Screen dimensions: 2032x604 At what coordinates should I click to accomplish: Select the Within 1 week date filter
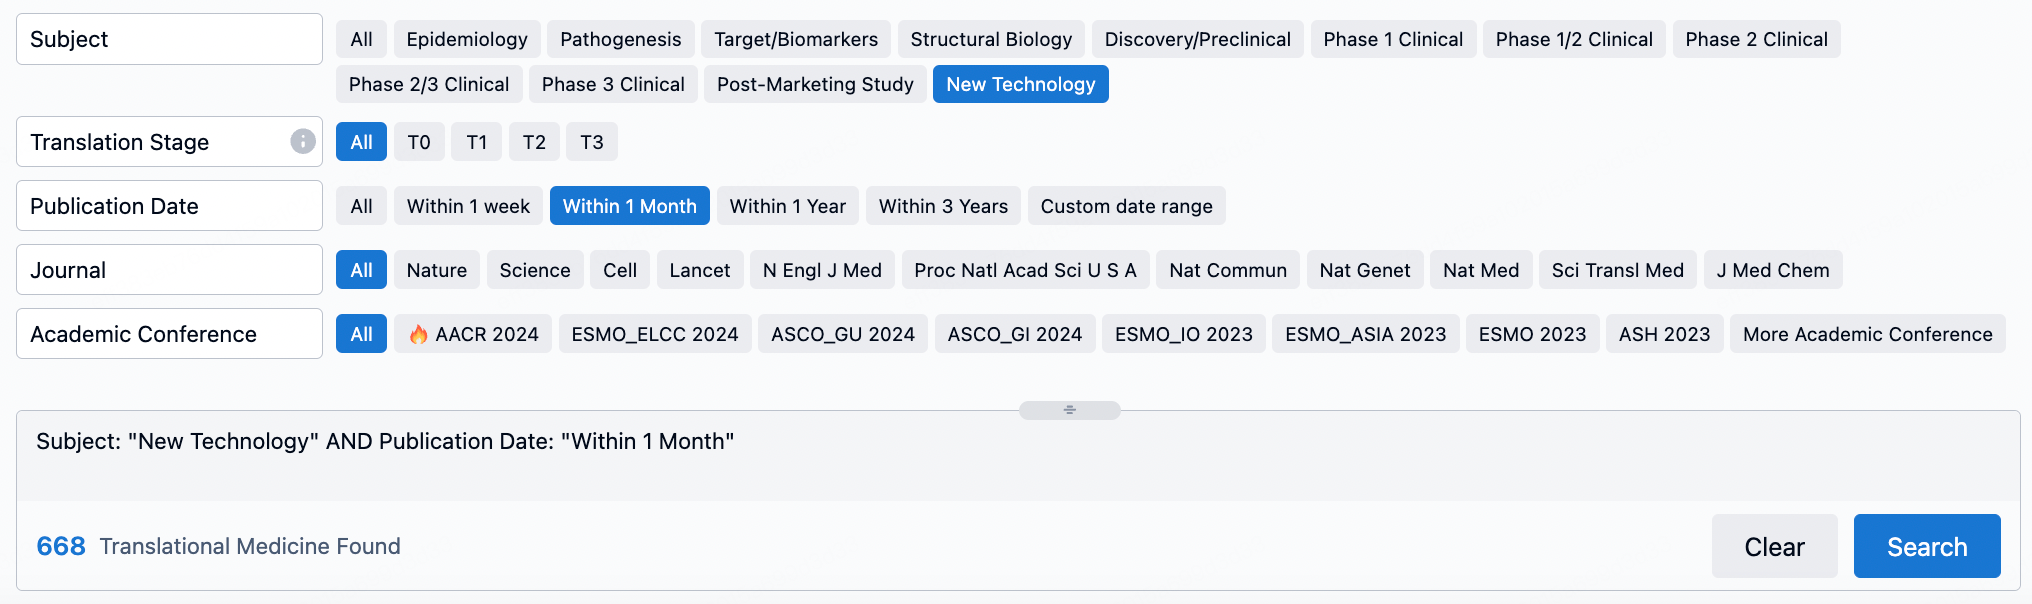click(x=468, y=206)
